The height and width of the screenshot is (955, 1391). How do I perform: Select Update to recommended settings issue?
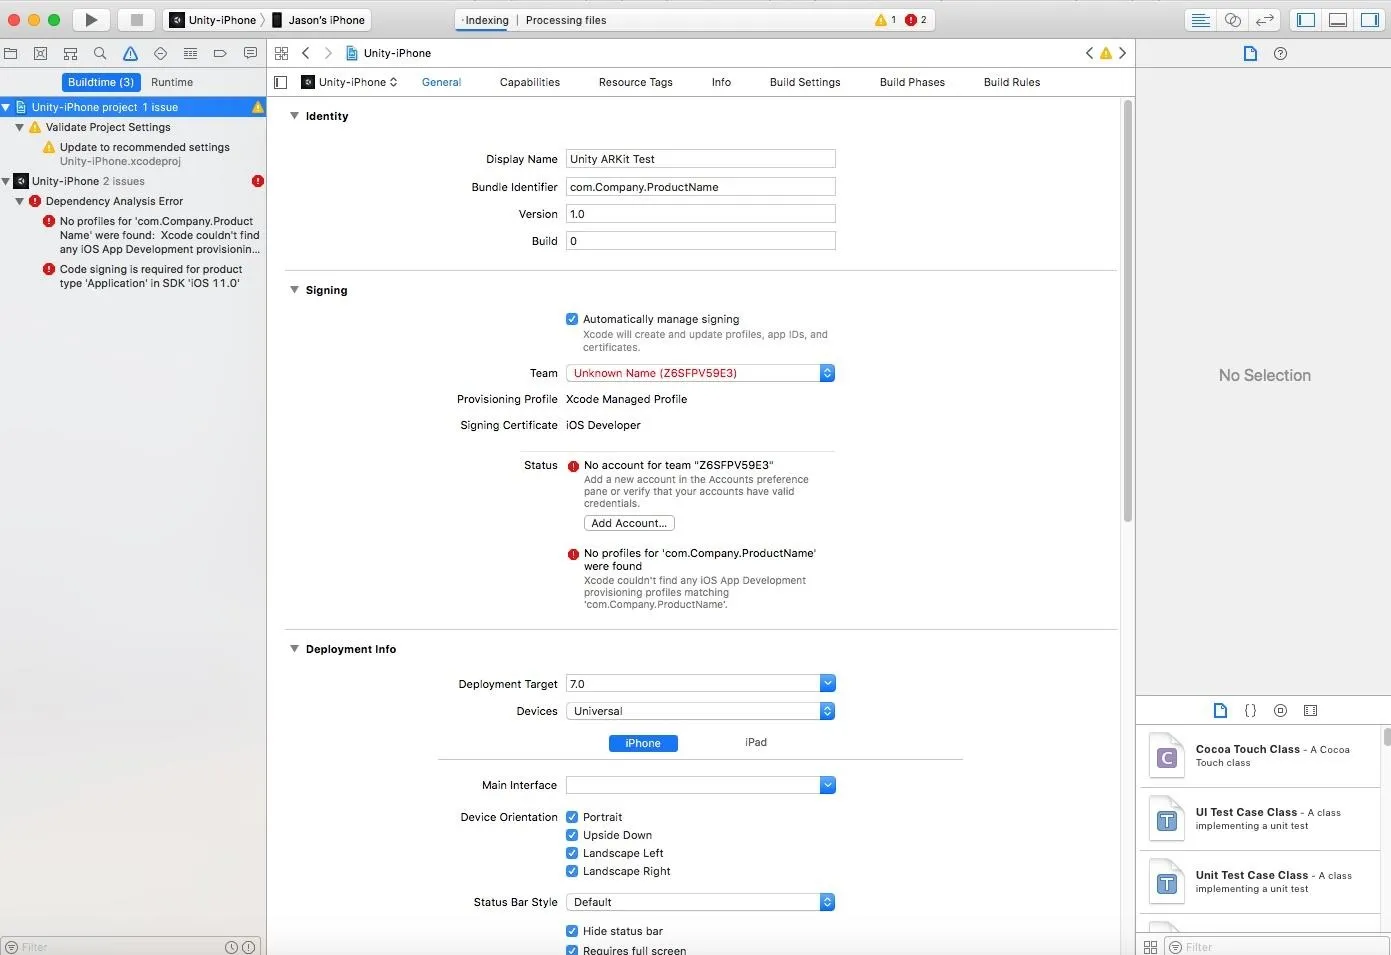(145, 147)
